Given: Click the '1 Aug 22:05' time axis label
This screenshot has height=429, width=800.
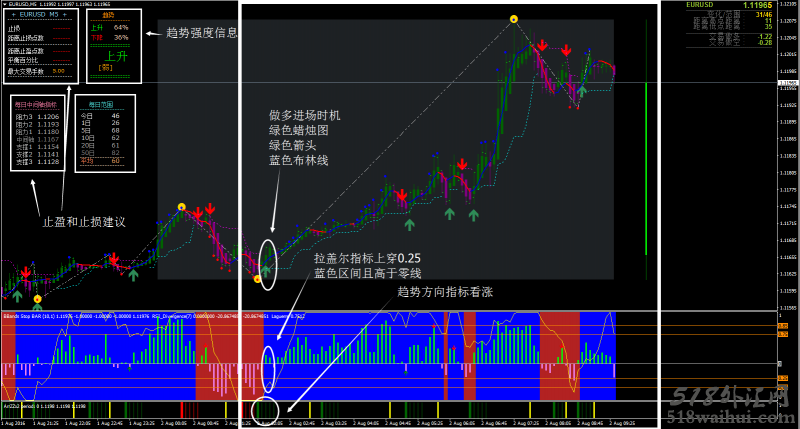Looking at the screenshot, I should (x=78, y=423).
